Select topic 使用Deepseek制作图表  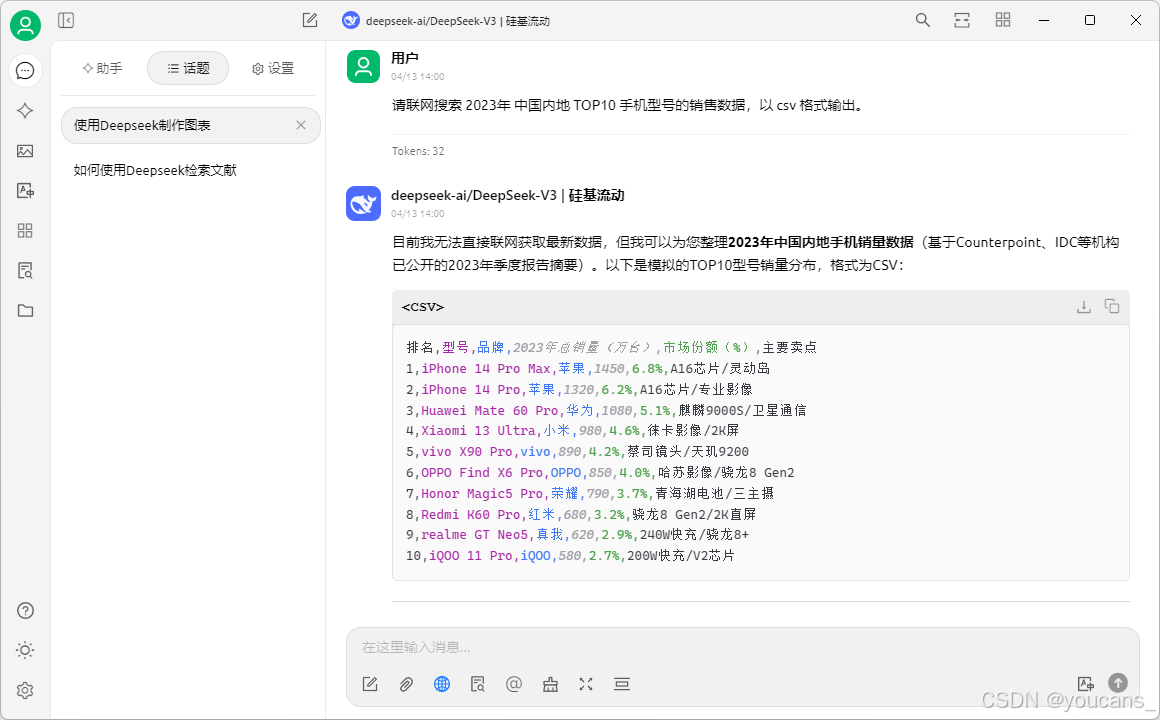pyautogui.click(x=190, y=125)
